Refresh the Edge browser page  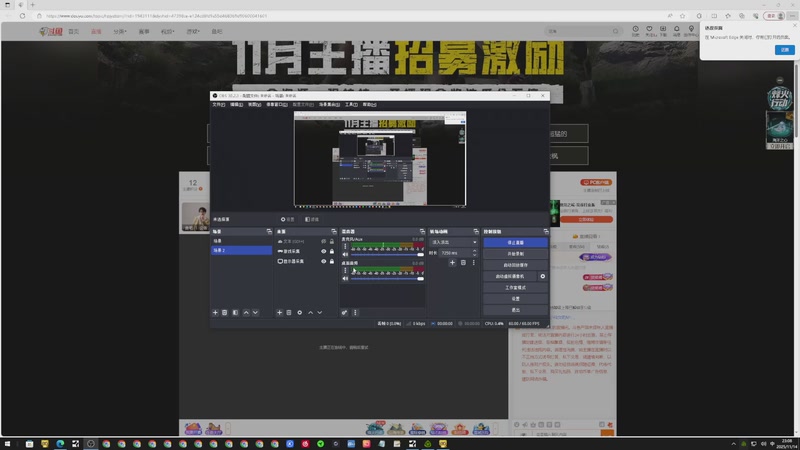[x=22, y=16]
